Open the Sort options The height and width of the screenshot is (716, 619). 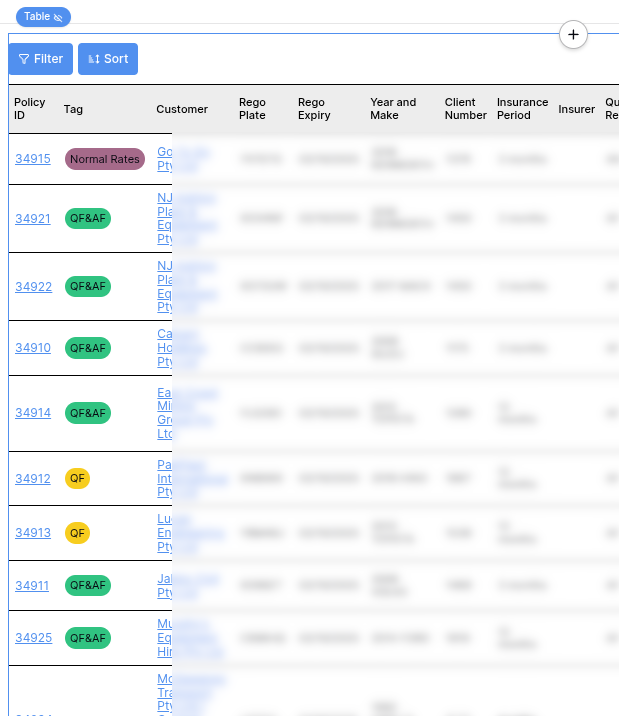pos(108,59)
